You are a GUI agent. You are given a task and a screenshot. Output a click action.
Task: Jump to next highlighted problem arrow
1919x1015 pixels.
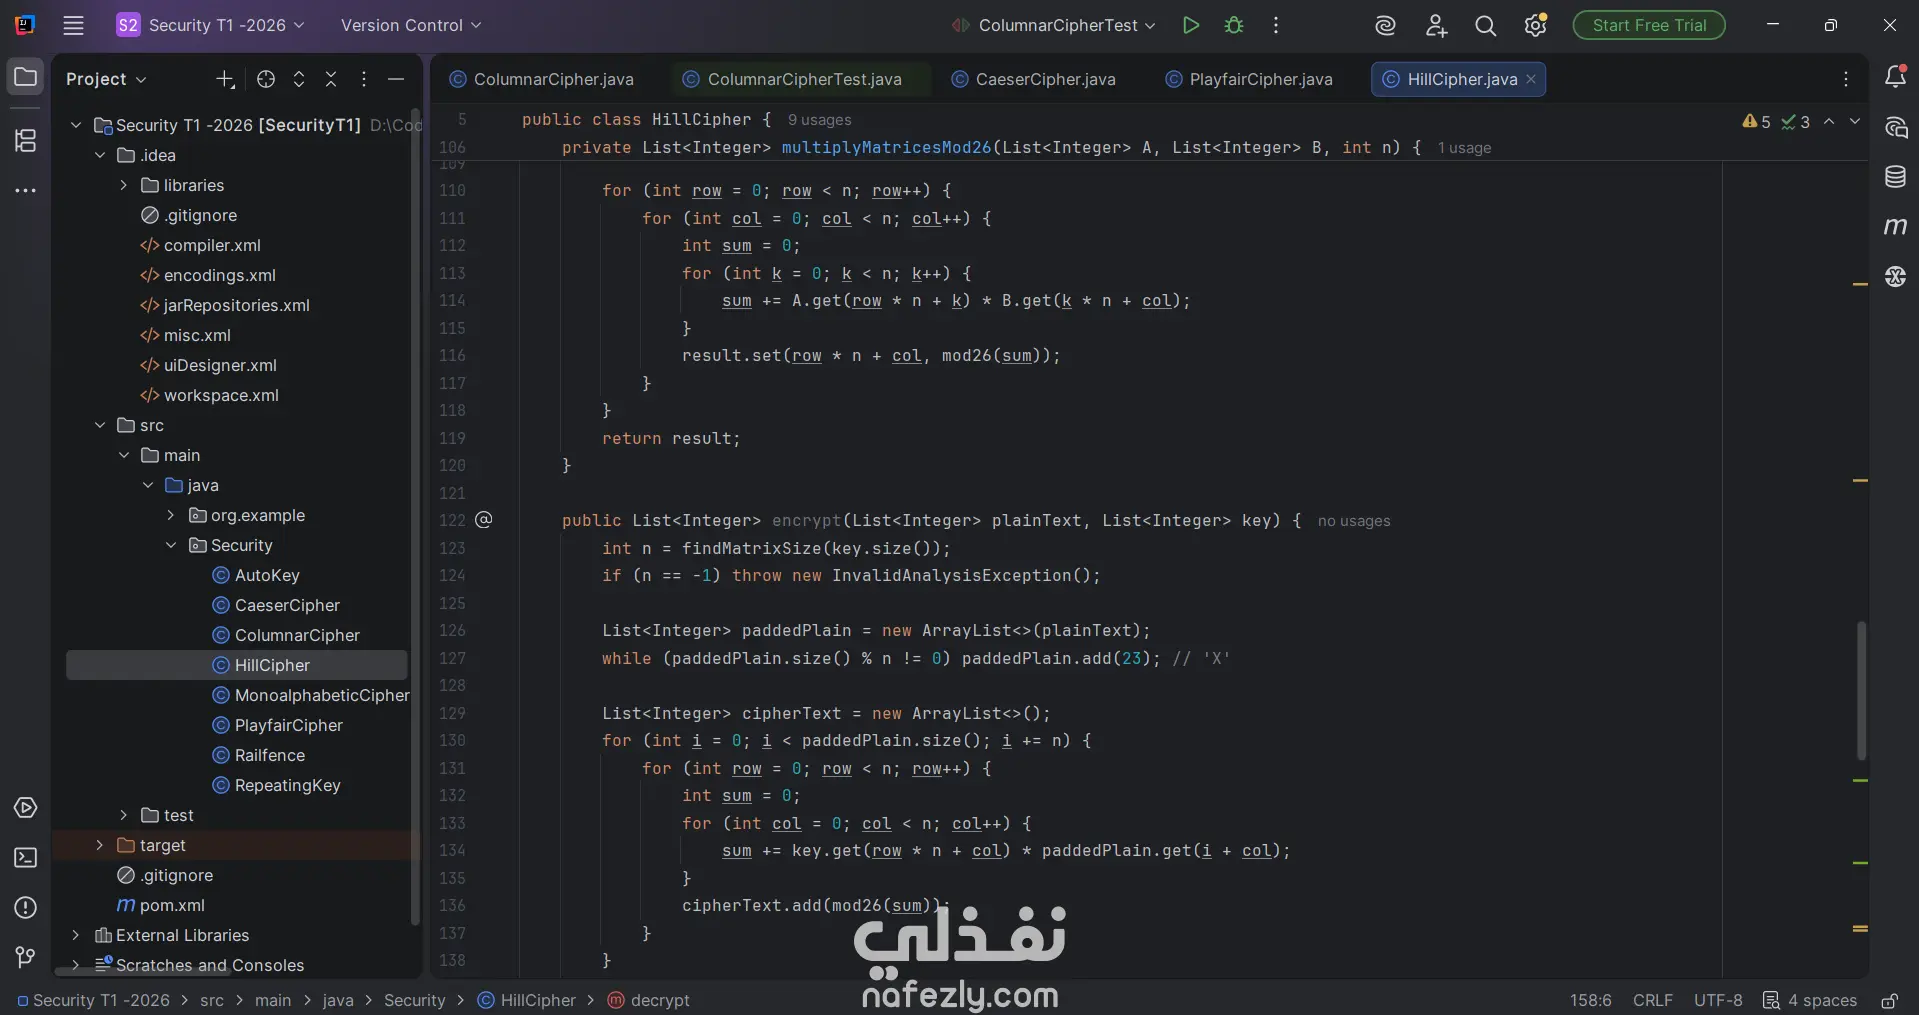point(1855,121)
